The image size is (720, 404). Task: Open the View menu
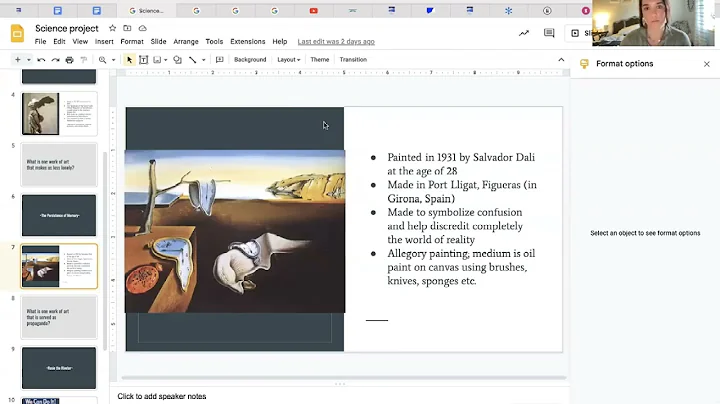[x=80, y=41]
